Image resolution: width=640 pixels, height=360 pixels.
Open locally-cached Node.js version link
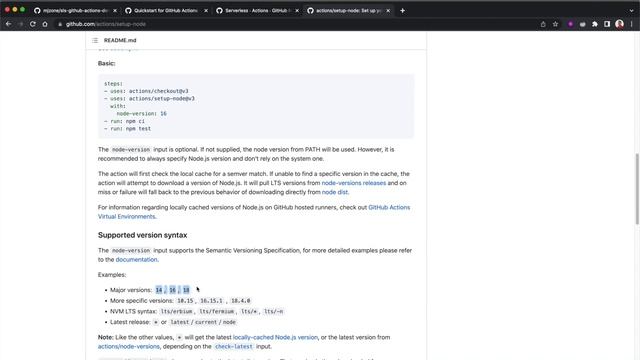275,337
